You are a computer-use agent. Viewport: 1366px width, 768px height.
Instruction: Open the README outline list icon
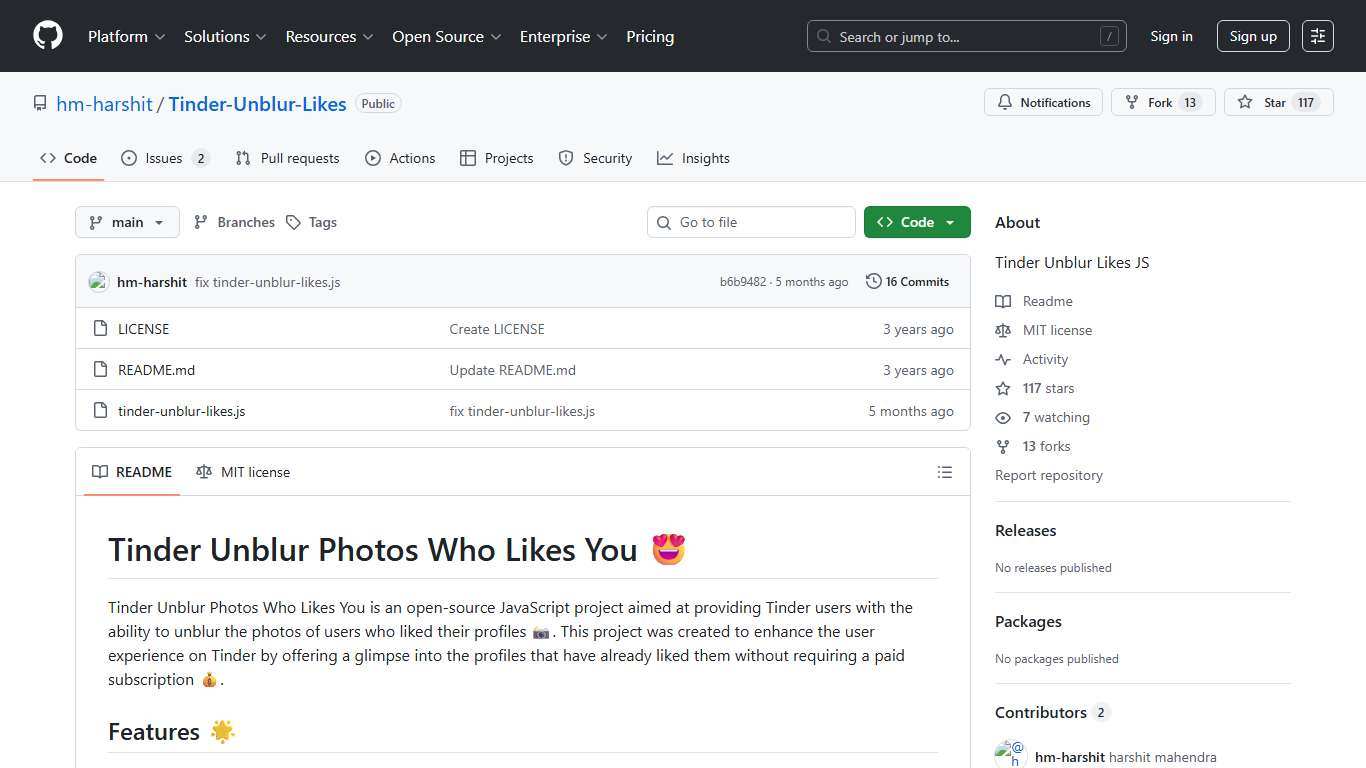click(x=944, y=472)
